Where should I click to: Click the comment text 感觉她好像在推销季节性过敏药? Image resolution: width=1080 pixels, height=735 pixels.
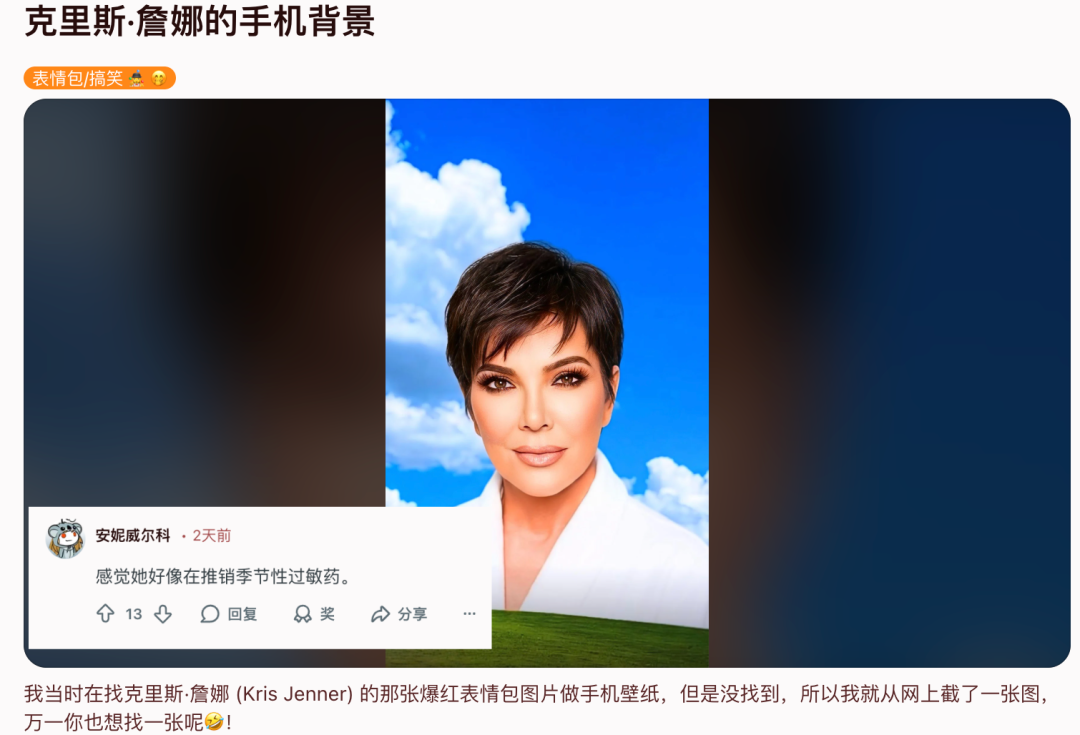click(223, 576)
